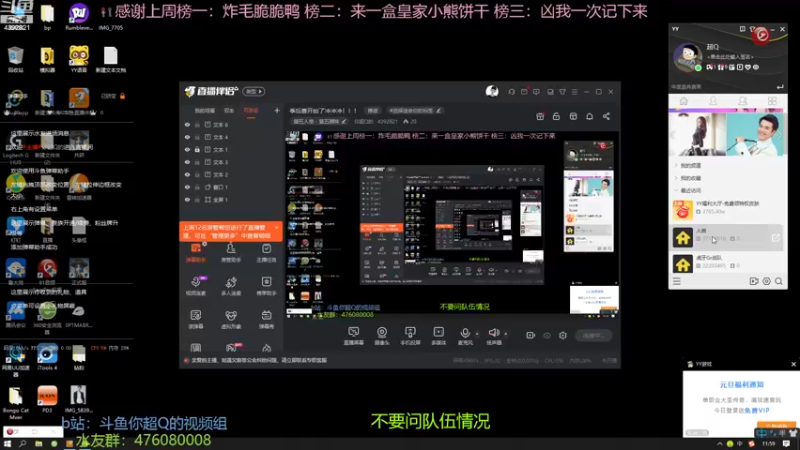The height and width of the screenshot is (450, 800).
Task: Click the notification bell icon in 直播伴侣
Action: tap(589, 116)
